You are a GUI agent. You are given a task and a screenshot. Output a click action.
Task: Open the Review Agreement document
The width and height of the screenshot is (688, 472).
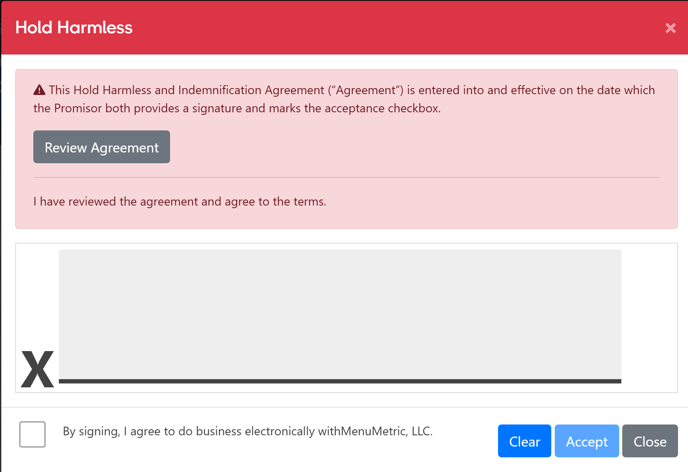pos(101,147)
